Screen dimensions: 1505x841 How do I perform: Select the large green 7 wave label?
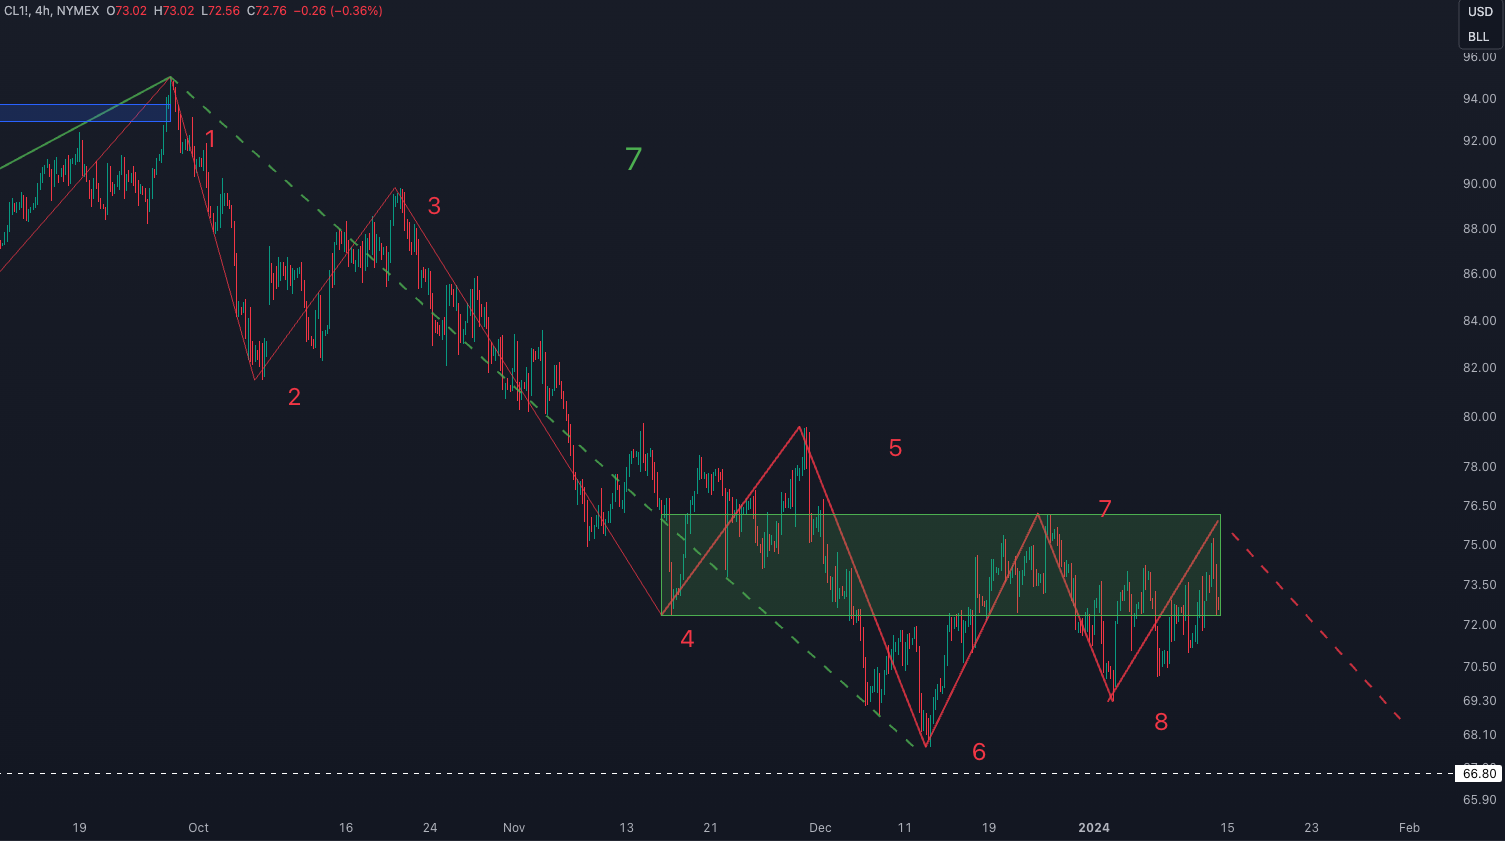(633, 159)
